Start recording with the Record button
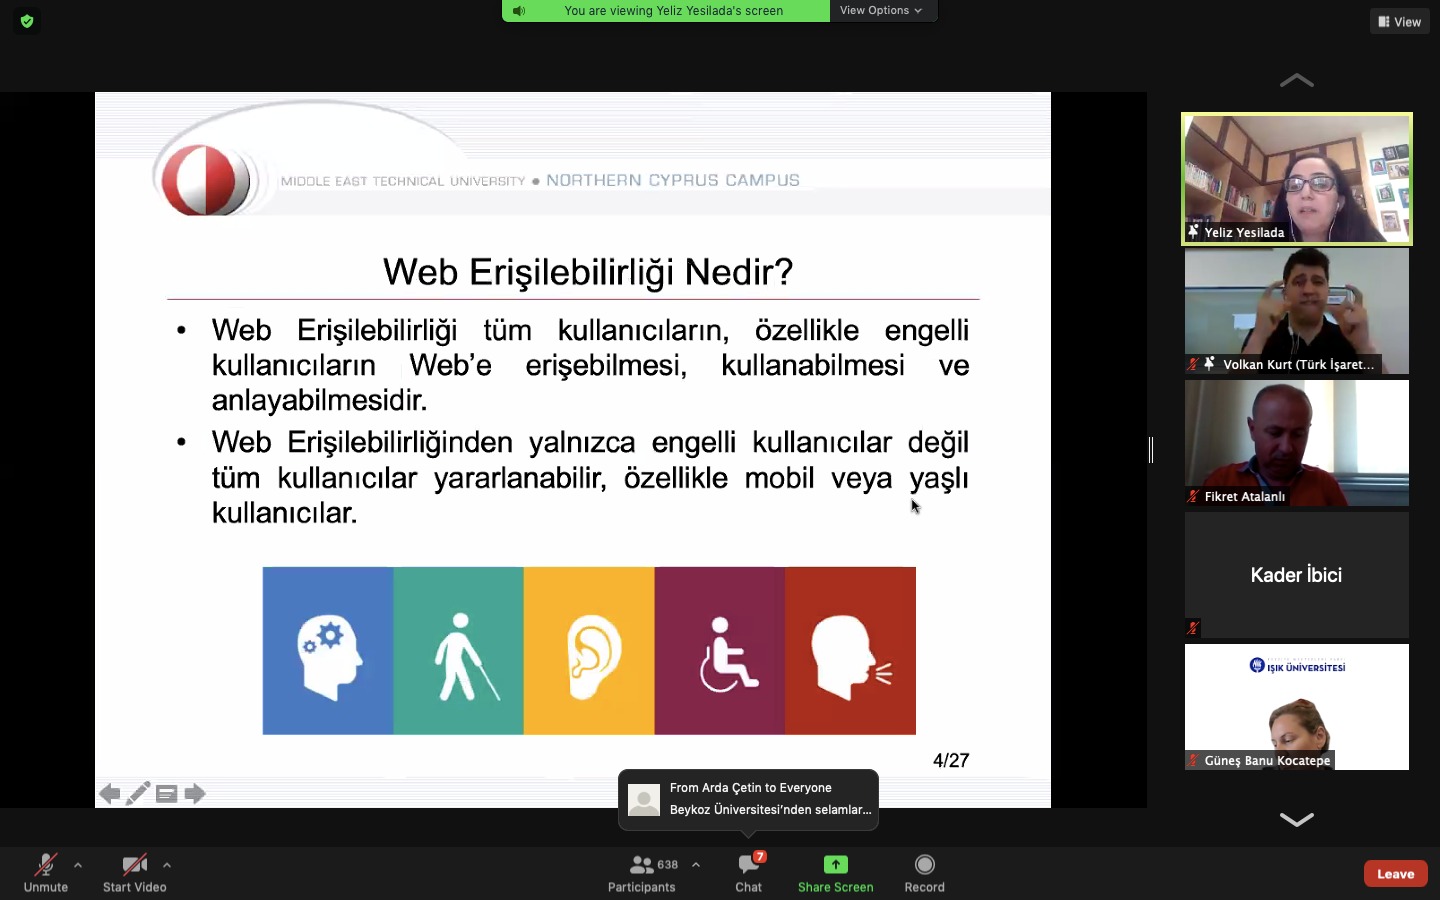This screenshot has width=1440, height=900. coord(925,872)
